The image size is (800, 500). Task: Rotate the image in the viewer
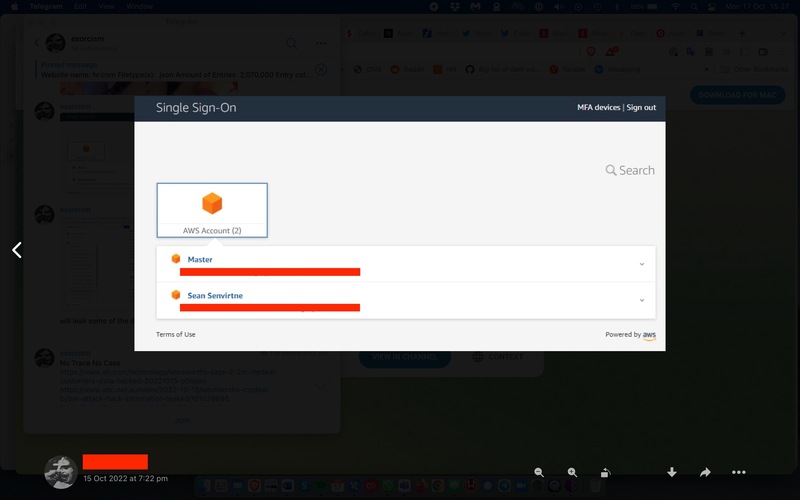(606, 472)
